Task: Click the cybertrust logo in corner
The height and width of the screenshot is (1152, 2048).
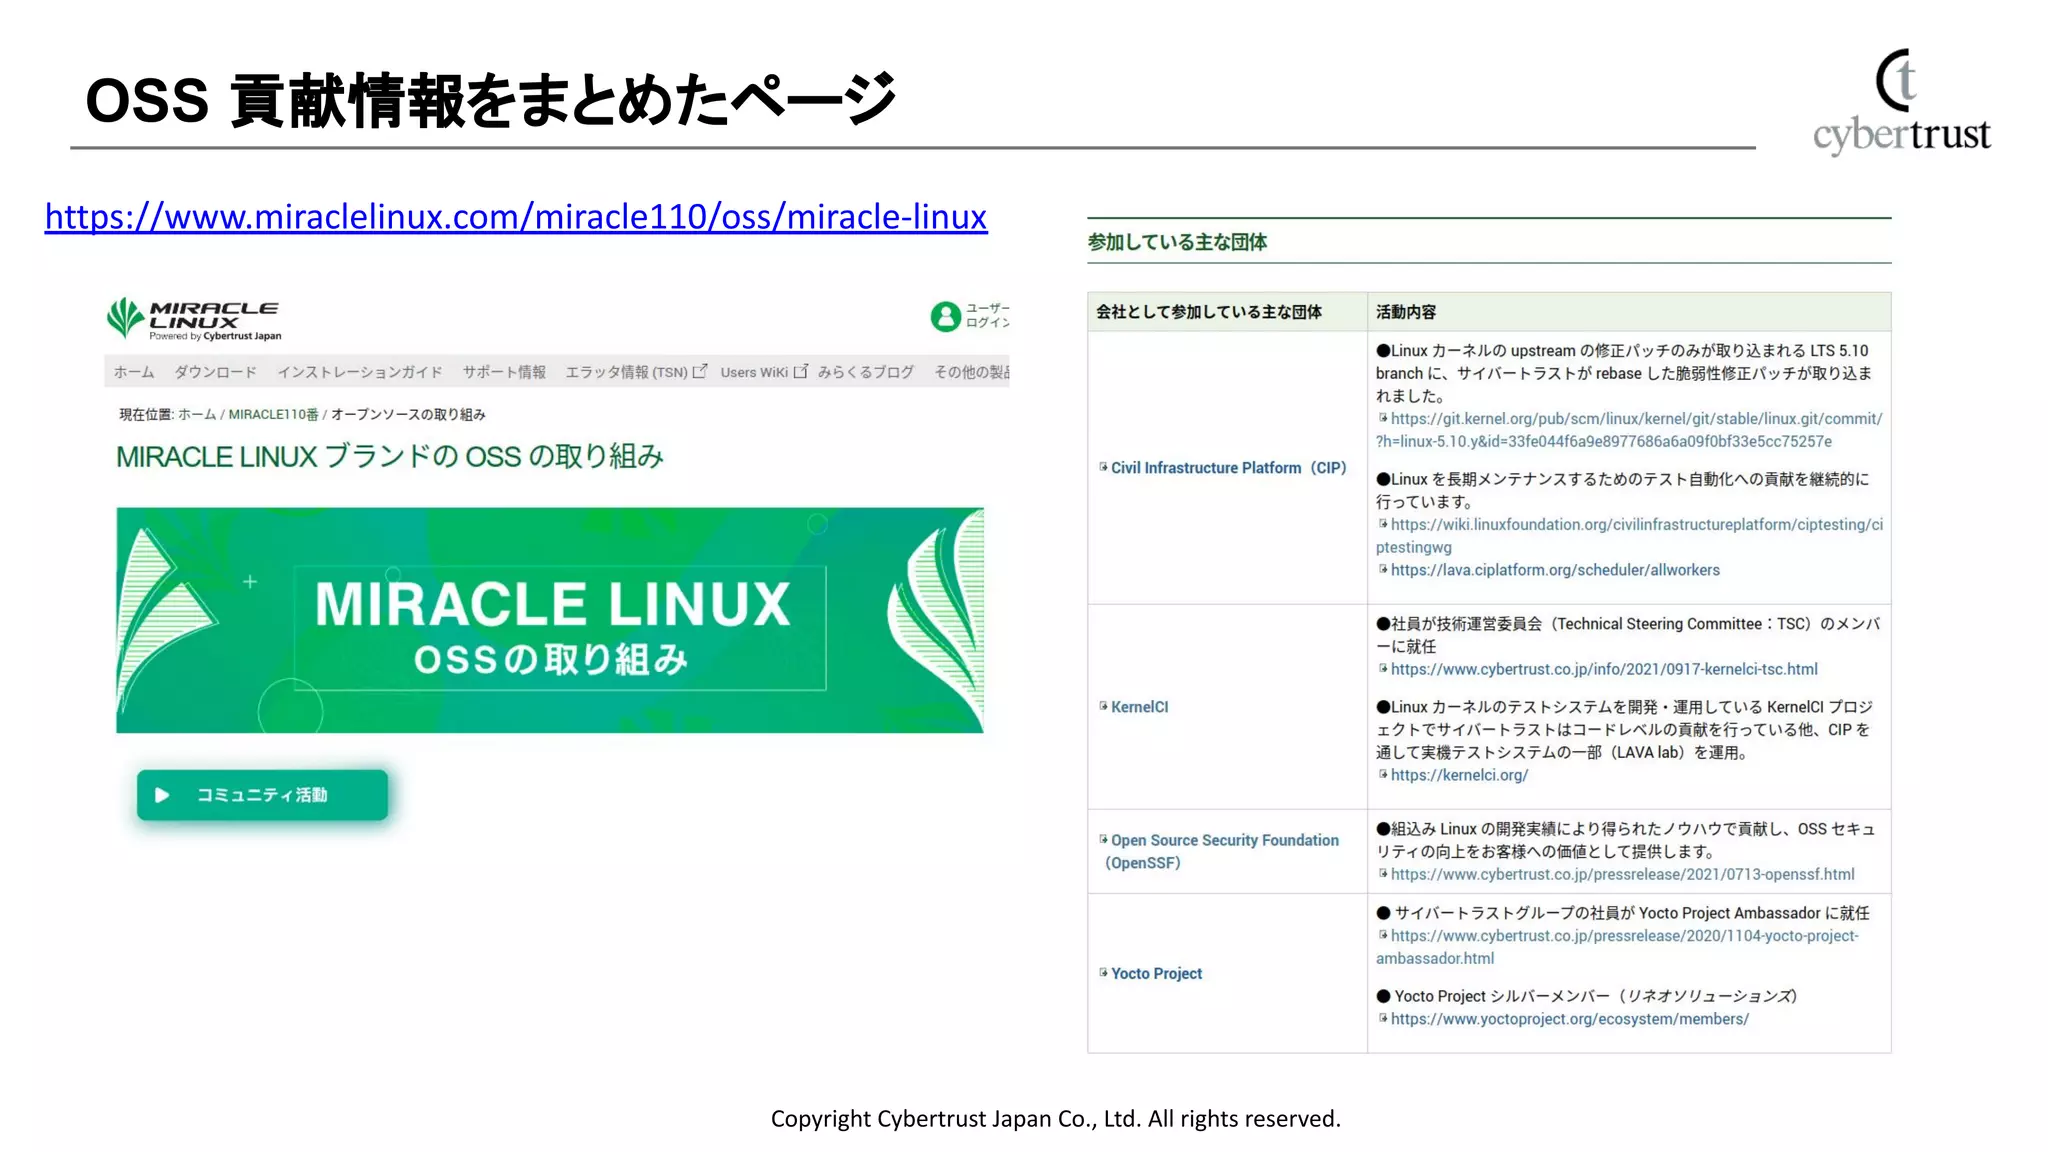Action: click(1901, 101)
